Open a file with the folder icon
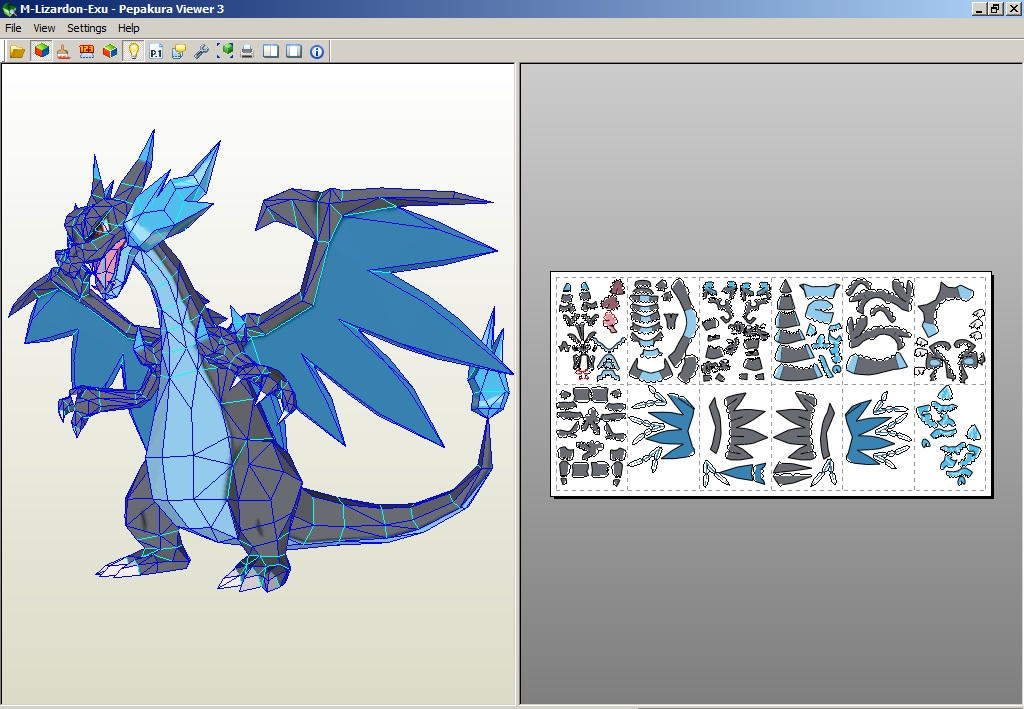 tap(18, 51)
